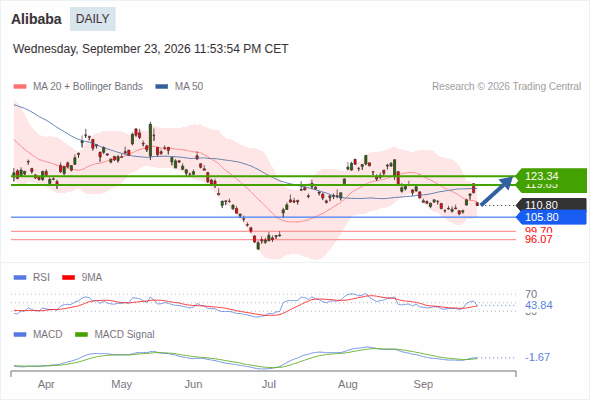Viewport: 590px width, 400px height.
Task: Select the May marker on the time axis
Action: pos(122,384)
